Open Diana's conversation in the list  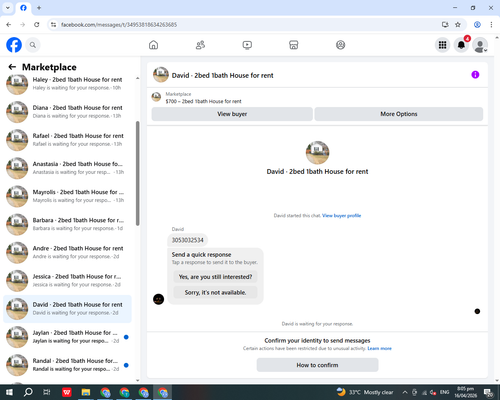coord(68,112)
